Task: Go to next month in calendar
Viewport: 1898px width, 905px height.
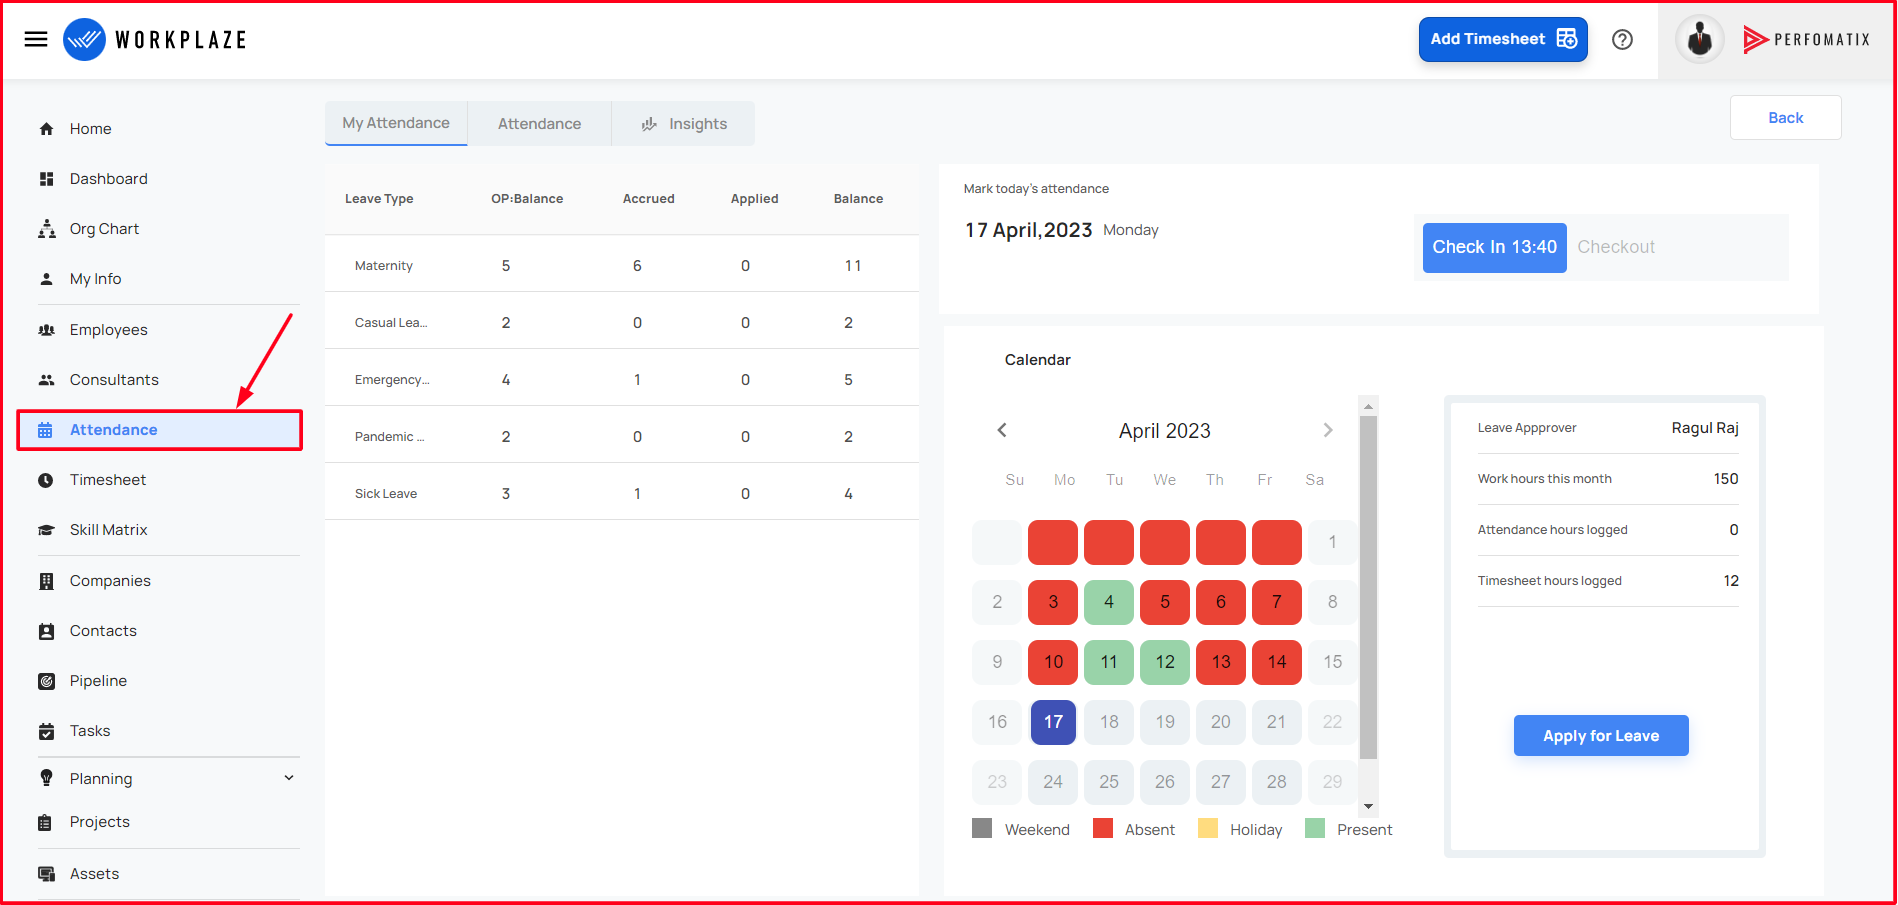Action: [x=1328, y=430]
